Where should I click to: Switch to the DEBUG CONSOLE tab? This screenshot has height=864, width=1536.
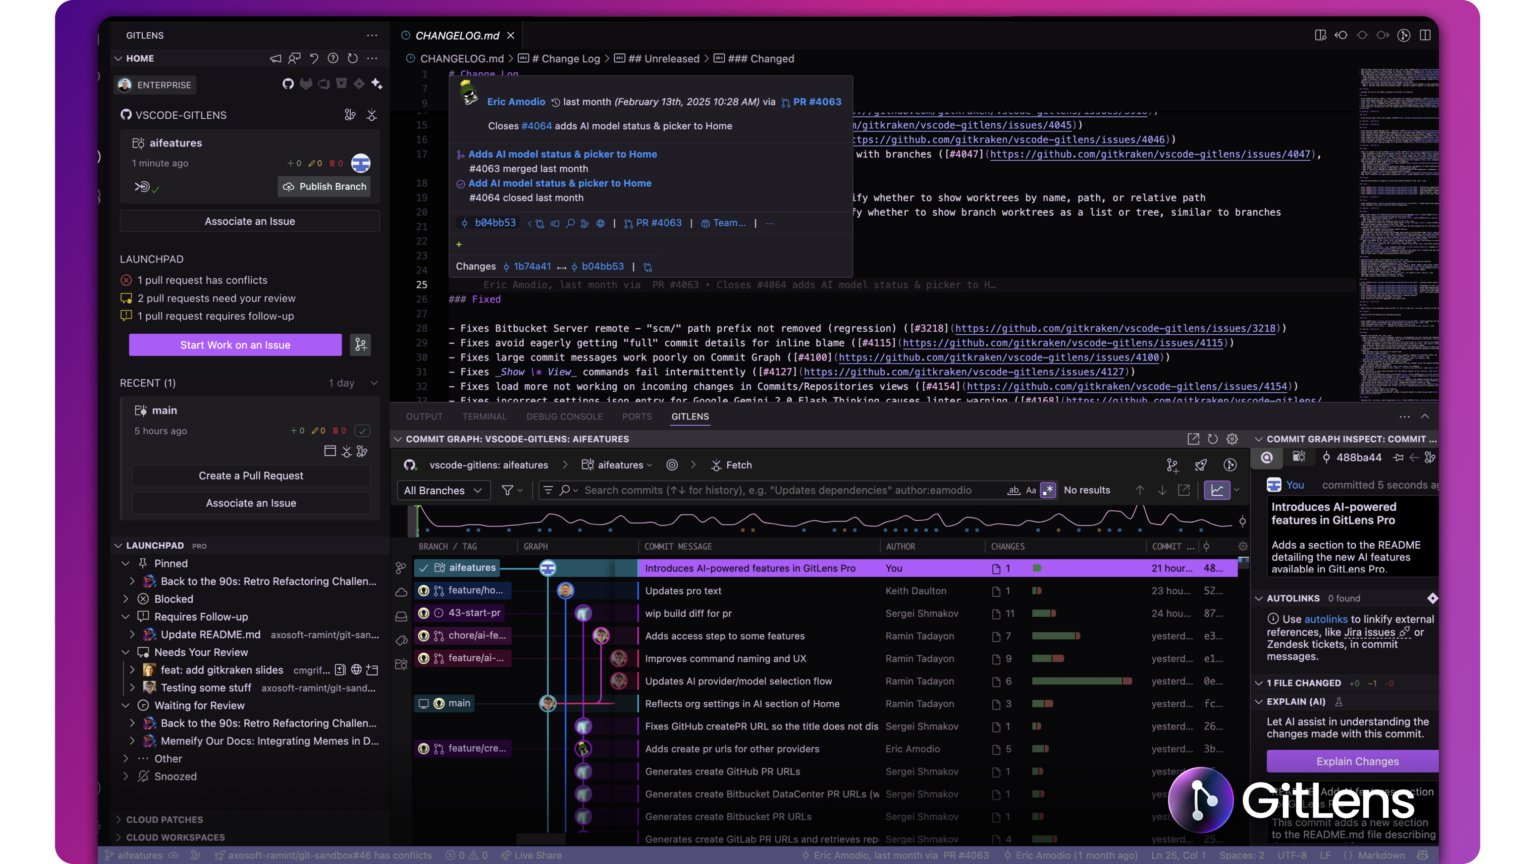[x=564, y=416]
